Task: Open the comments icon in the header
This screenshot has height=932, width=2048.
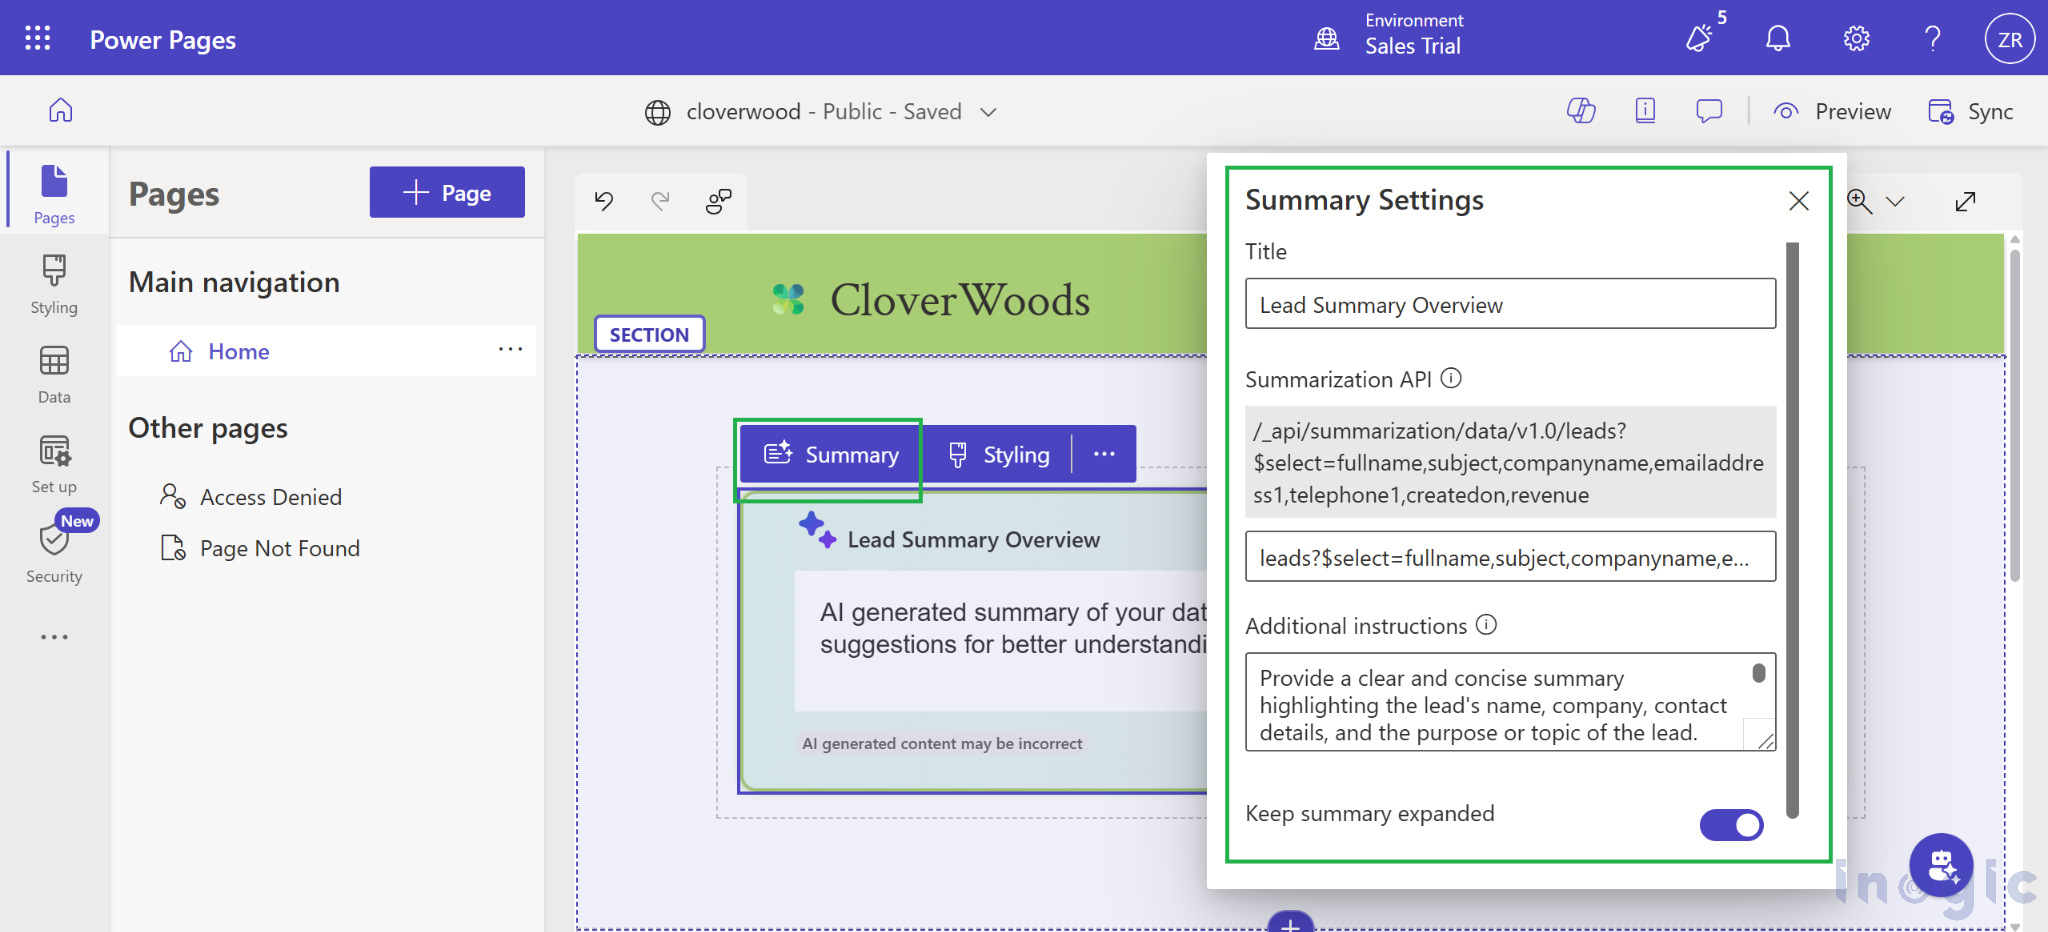Action: coord(1708,111)
